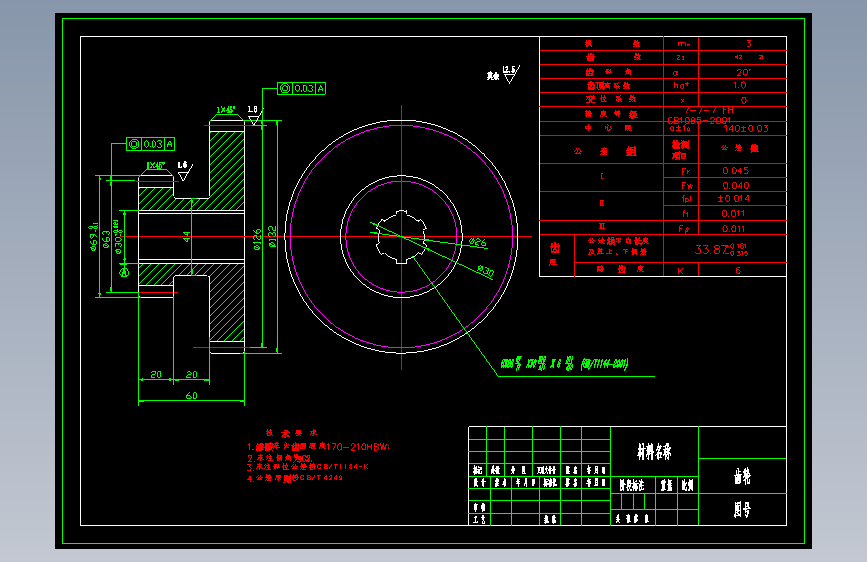Click the module value 3 in the table
This screenshot has height=562, width=867.
[x=749, y=43]
